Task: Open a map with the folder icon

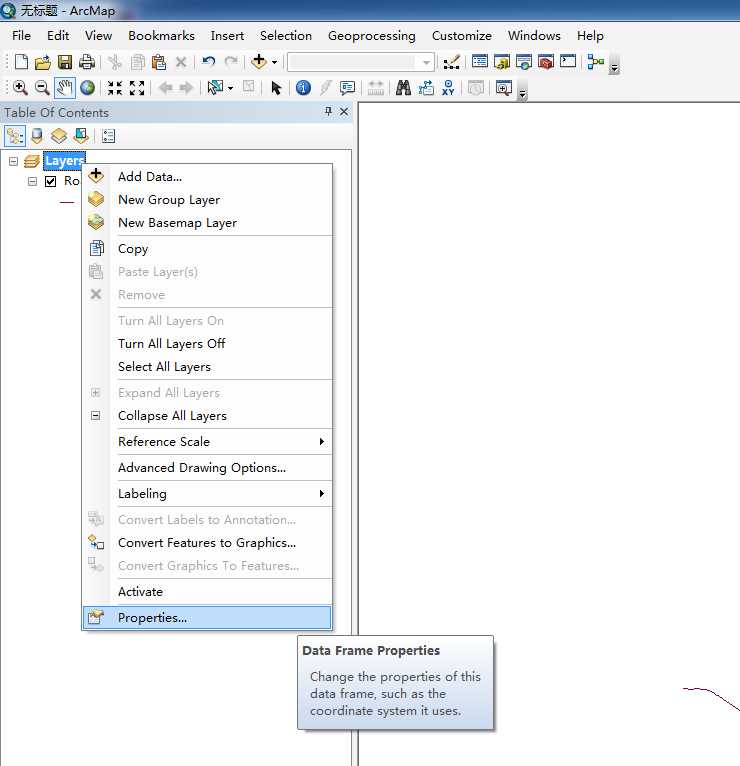Action: 43,62
